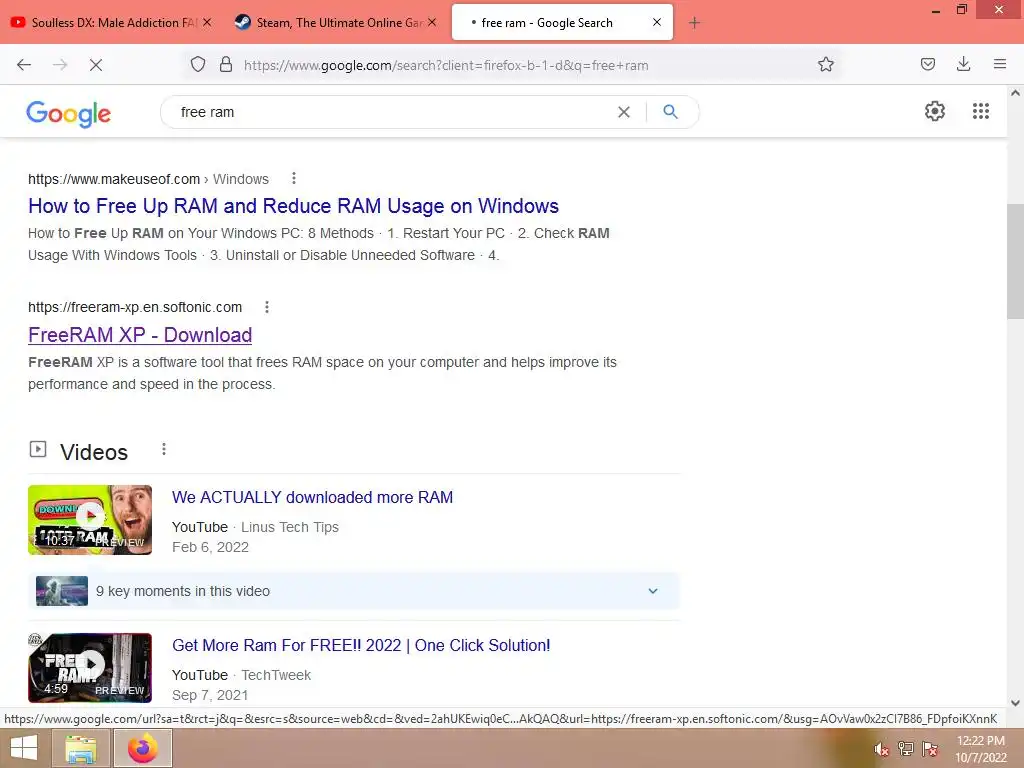Open the Firefox hamburger application menu
The image size is (1024, 768).
point(999,64)
